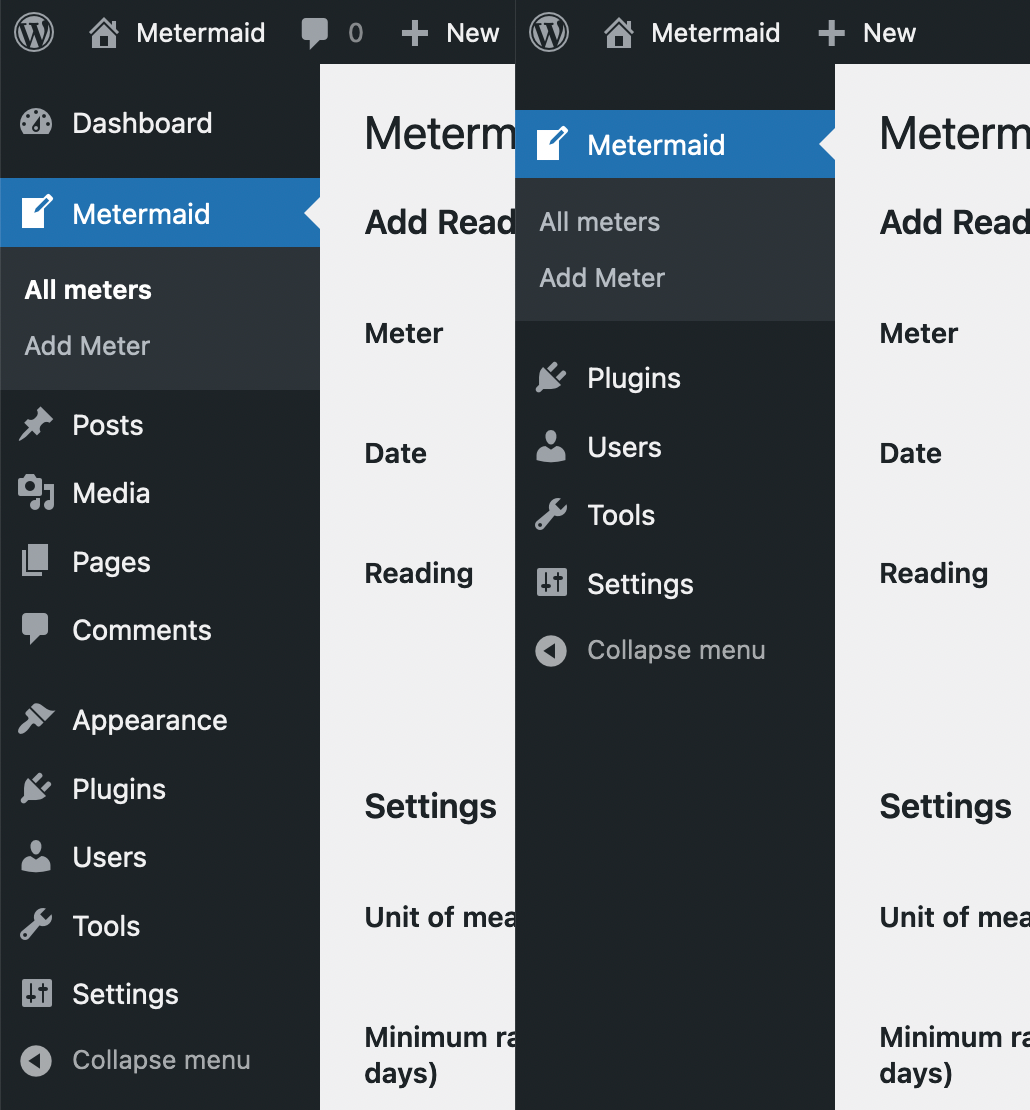Viewport: 1030px width, 1110px height.
Task: Click the Metermaid pencil icon in left sidebar
Action: (37, 212)
